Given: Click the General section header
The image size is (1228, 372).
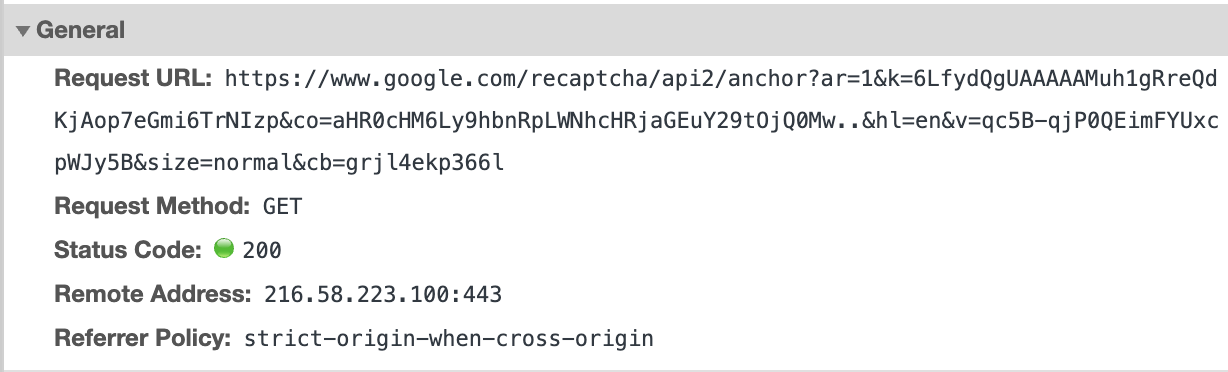Looking at the screenshot, I should click(614, 30).
